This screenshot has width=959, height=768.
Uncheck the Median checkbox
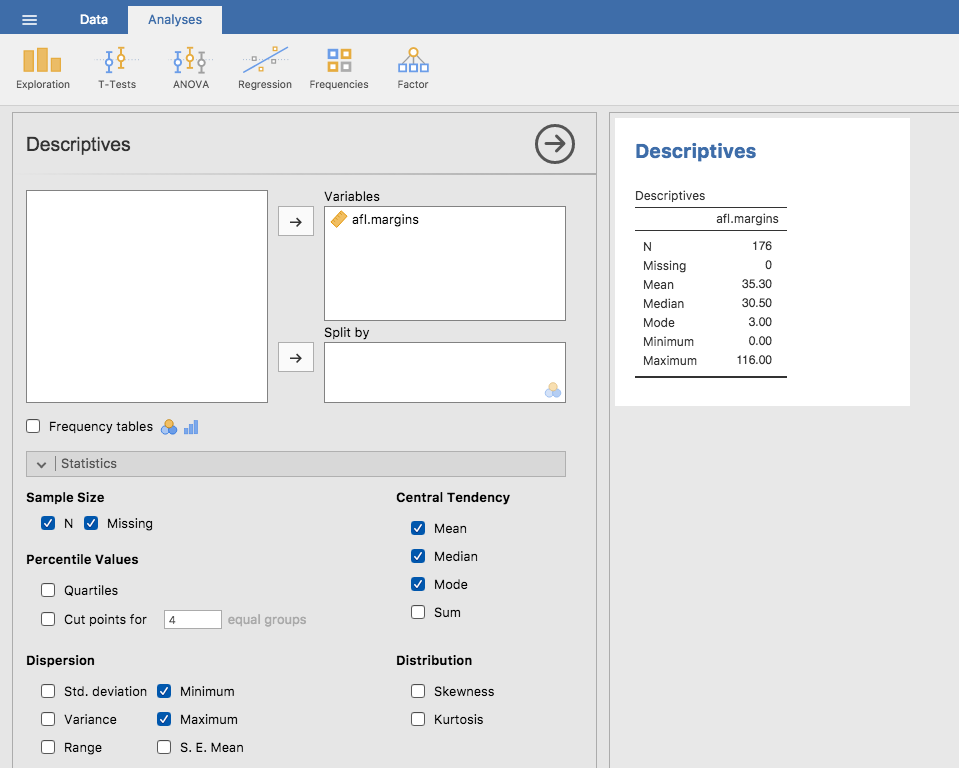click(x=418, y=556)
